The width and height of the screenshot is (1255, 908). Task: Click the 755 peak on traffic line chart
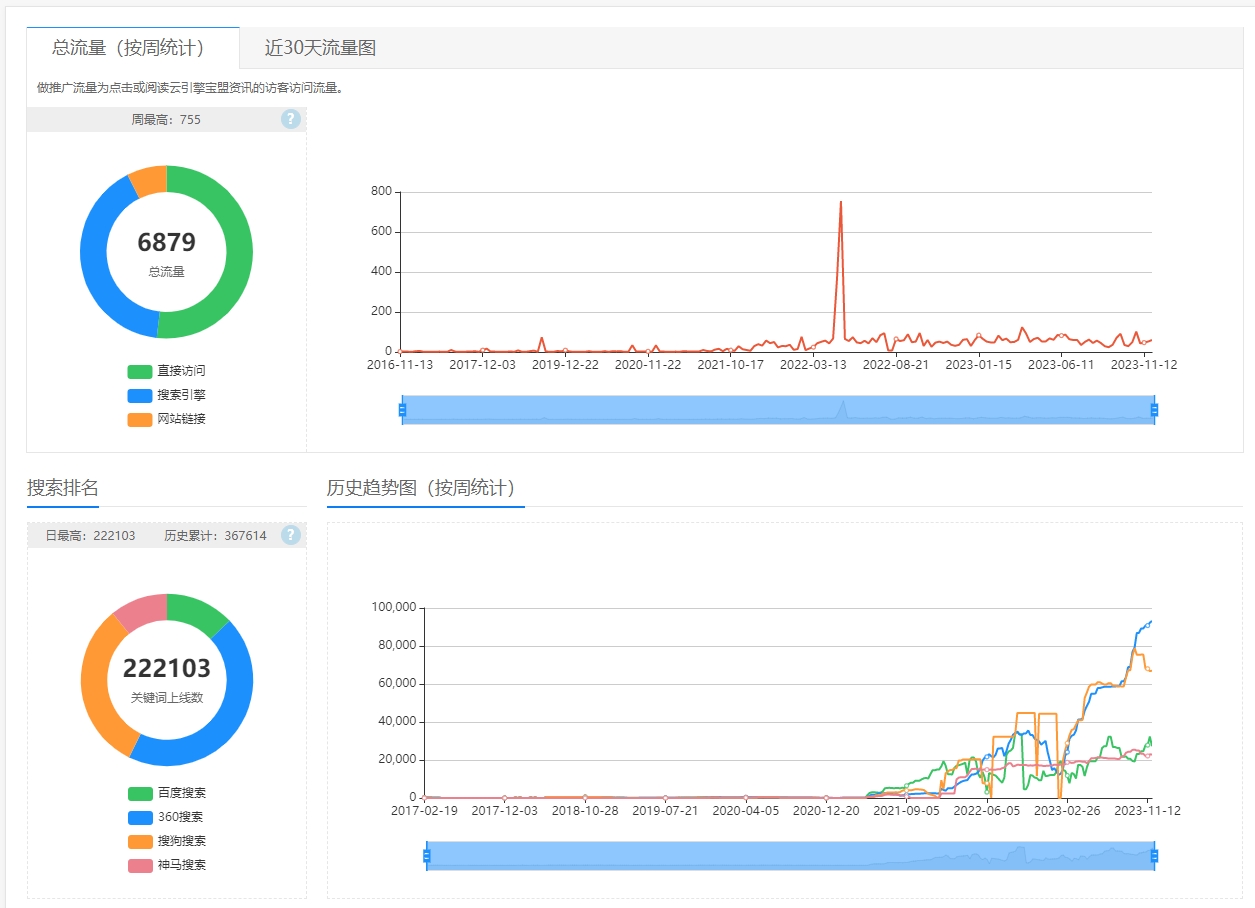pyautogui.click(x=840, y=203)
